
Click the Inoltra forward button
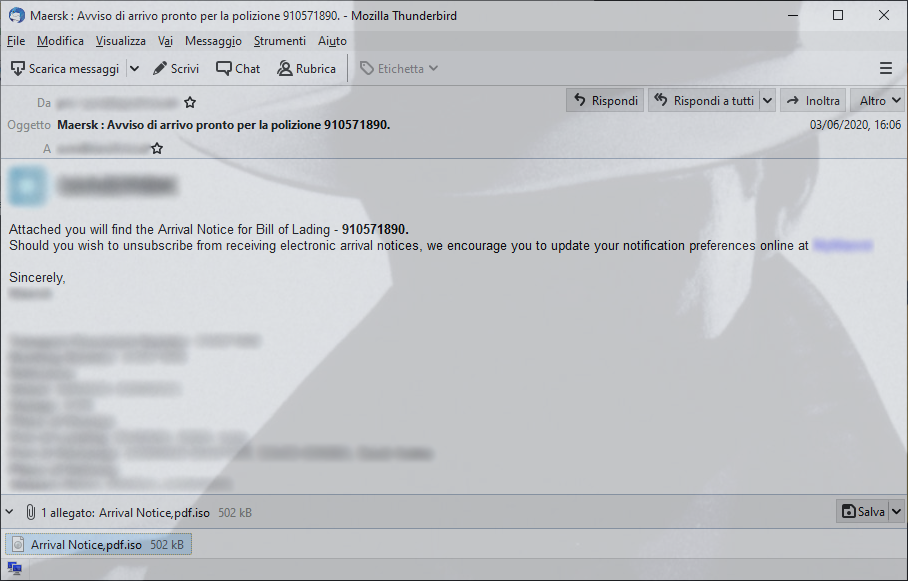[813, 101]
